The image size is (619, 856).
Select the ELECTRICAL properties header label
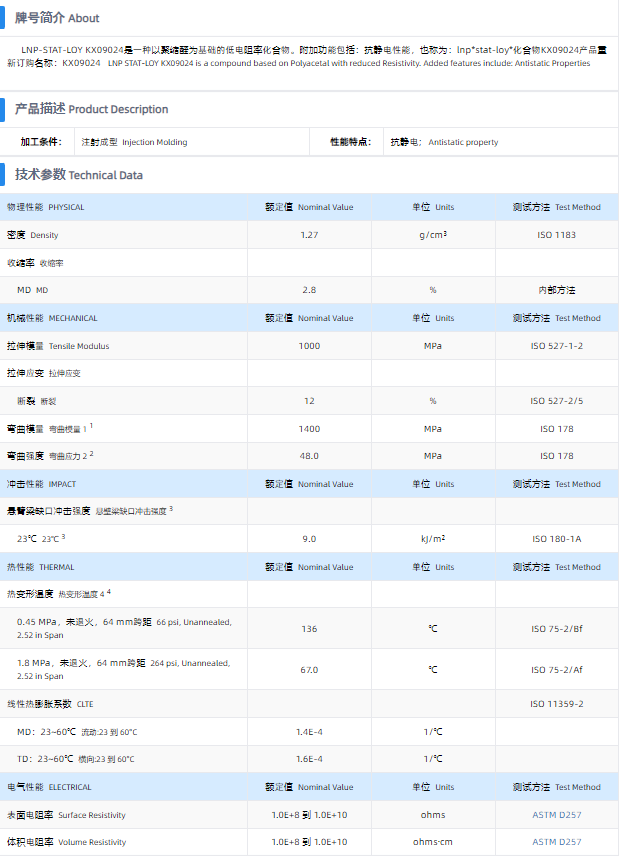[x=49, y=787]
